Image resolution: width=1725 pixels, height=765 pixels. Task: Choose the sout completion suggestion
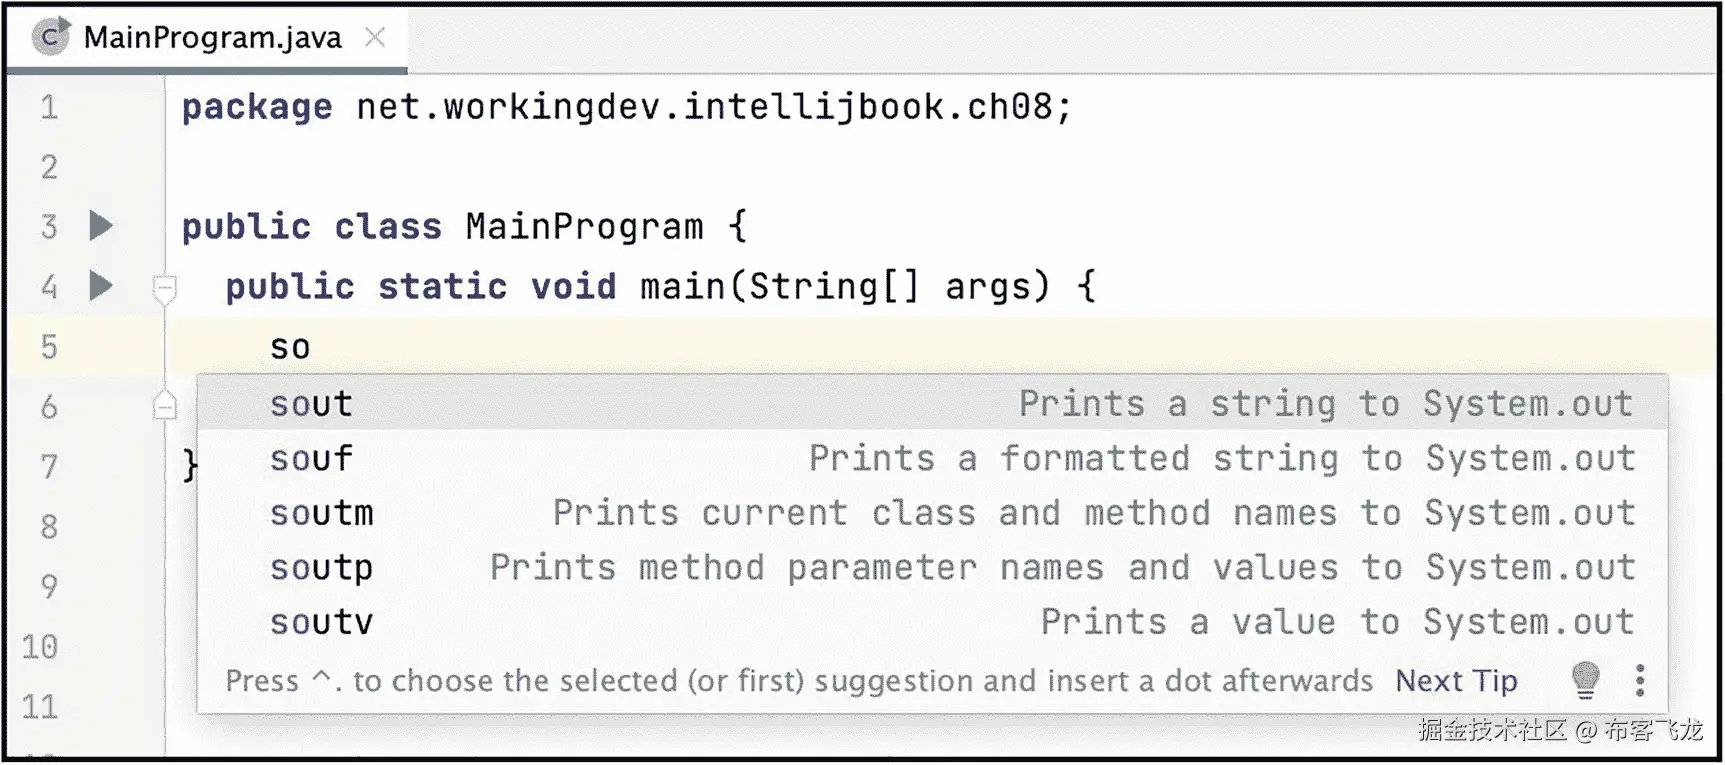pyautogui.click(x=311, y=404)
